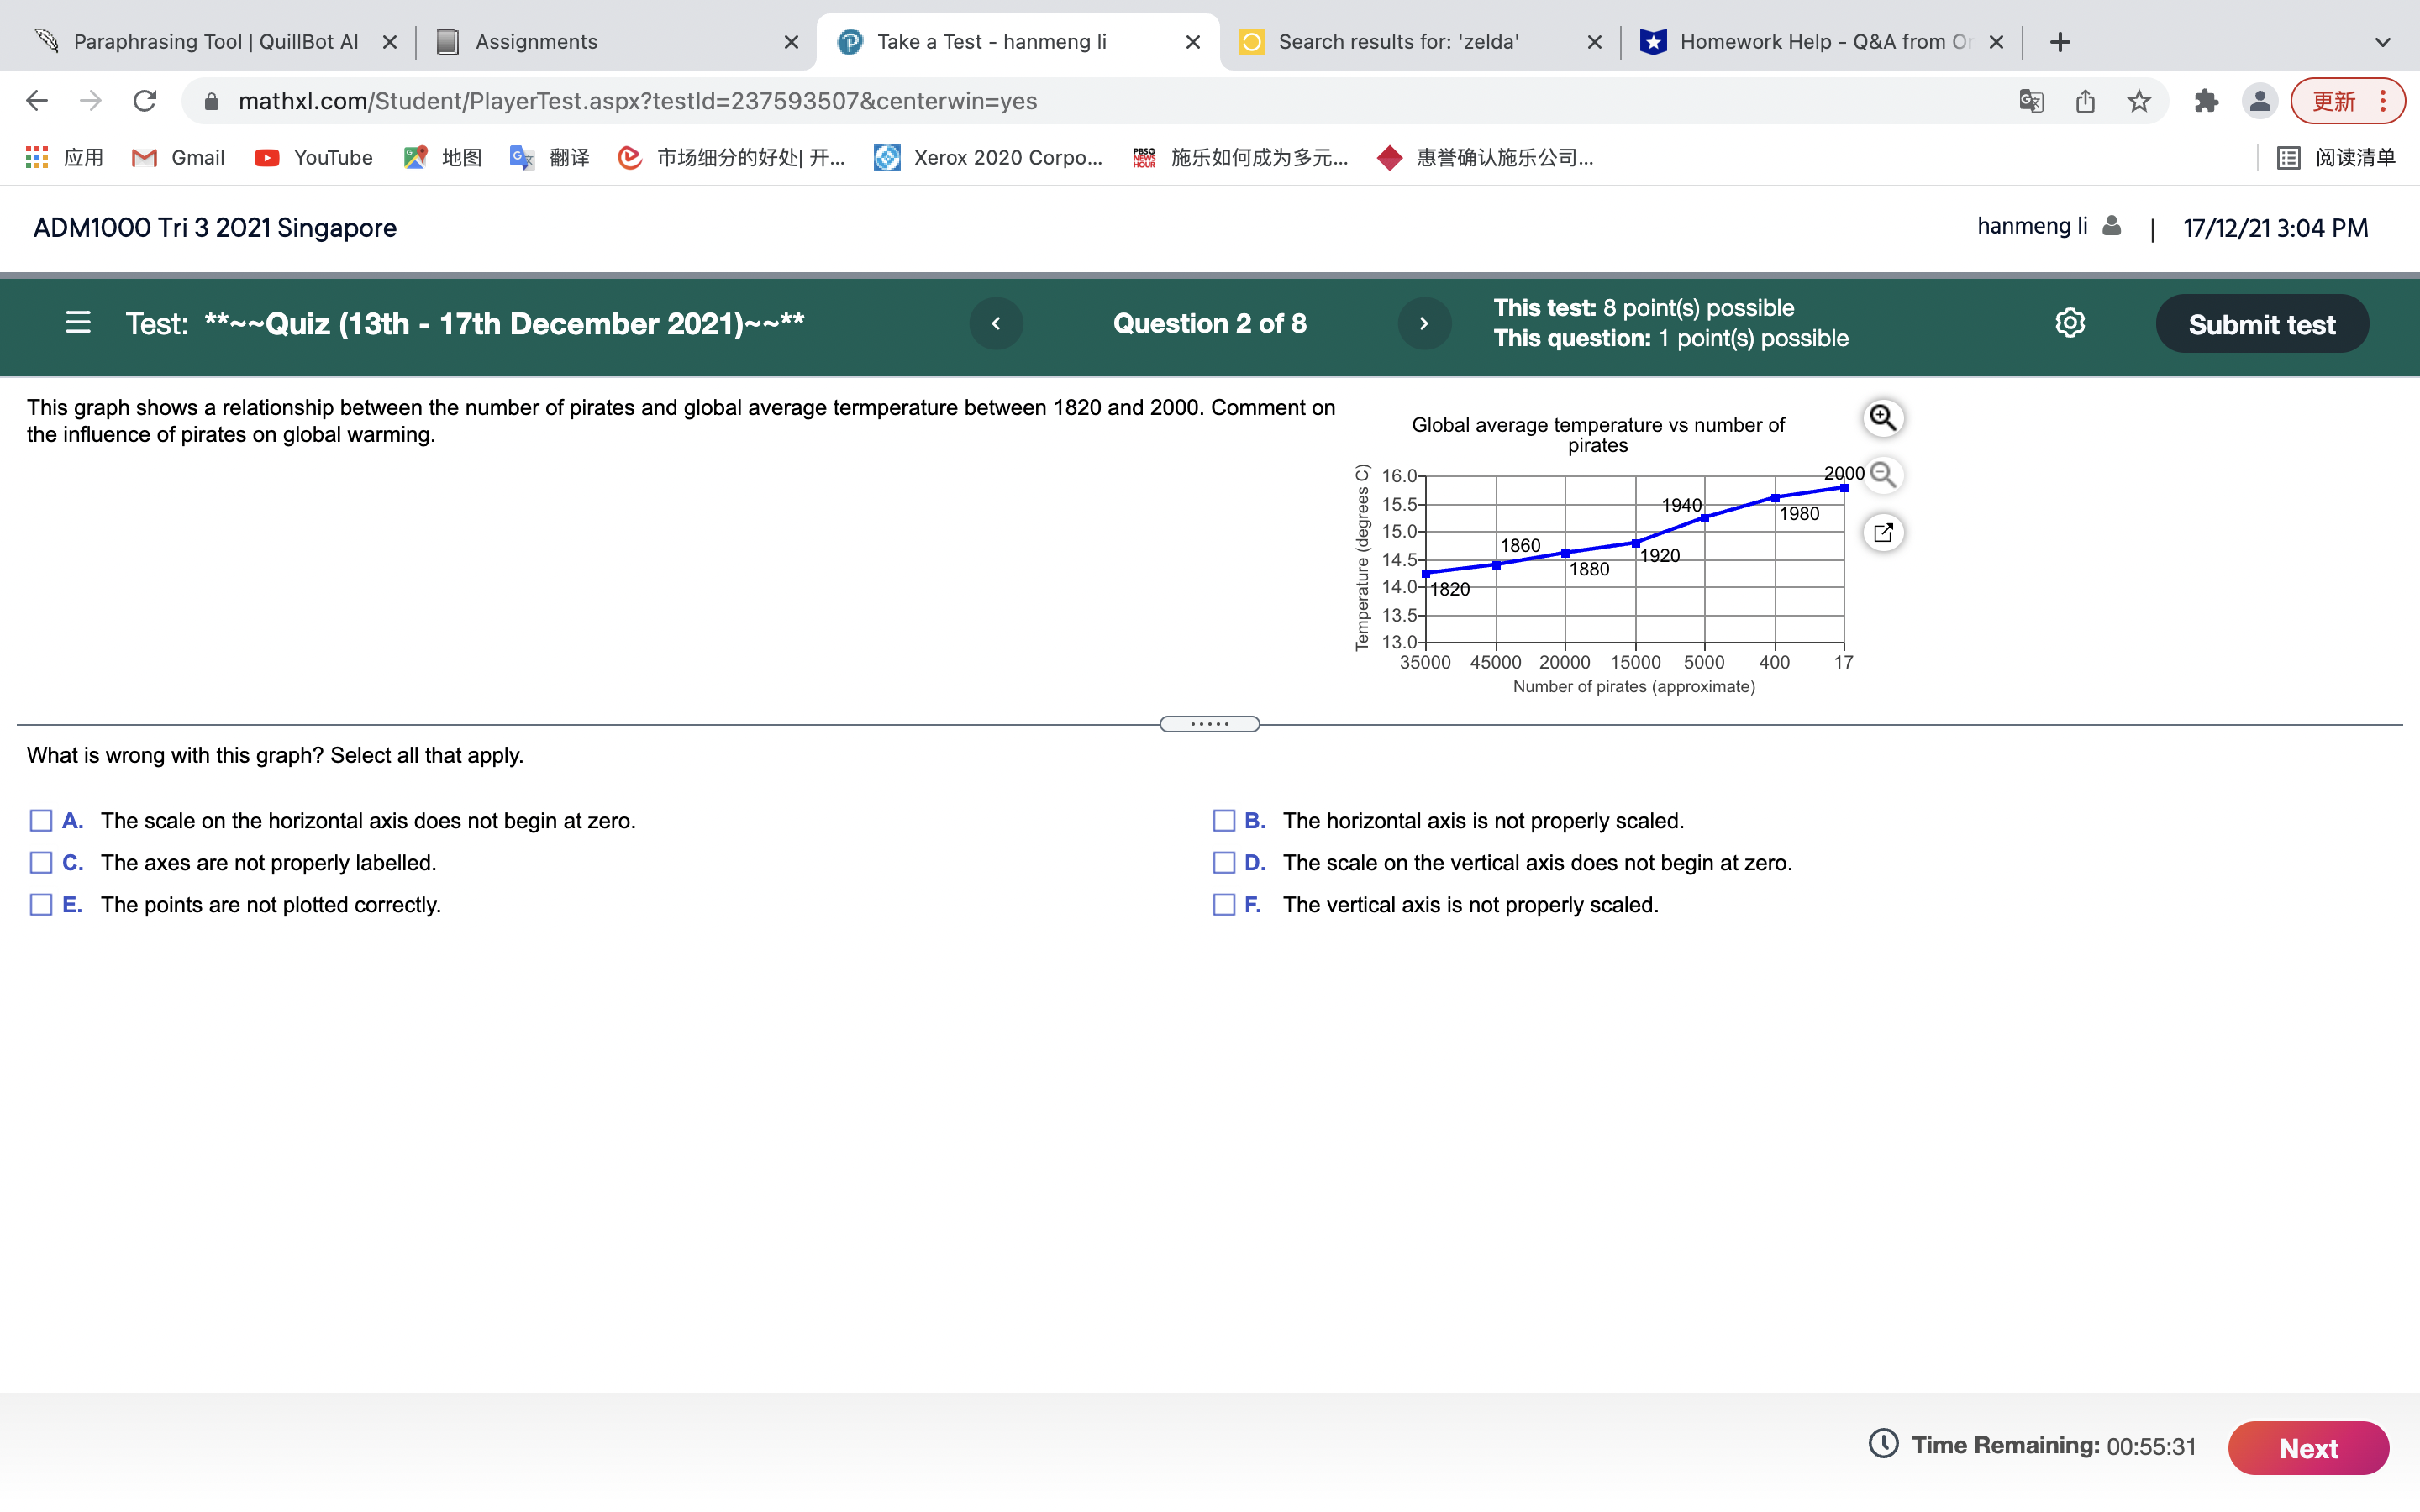The width and height of the screenshot is (2420, 1512).
Task: Check option E about points plotted incorrectly
Action: click(x=40, y=904)
